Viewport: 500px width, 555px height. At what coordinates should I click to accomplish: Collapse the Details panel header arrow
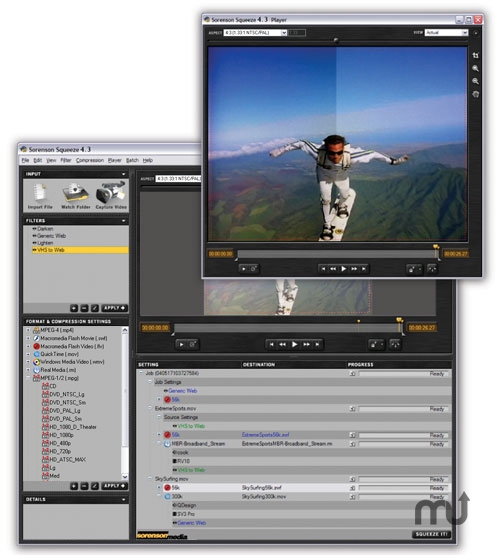click(x=123, y=499)
